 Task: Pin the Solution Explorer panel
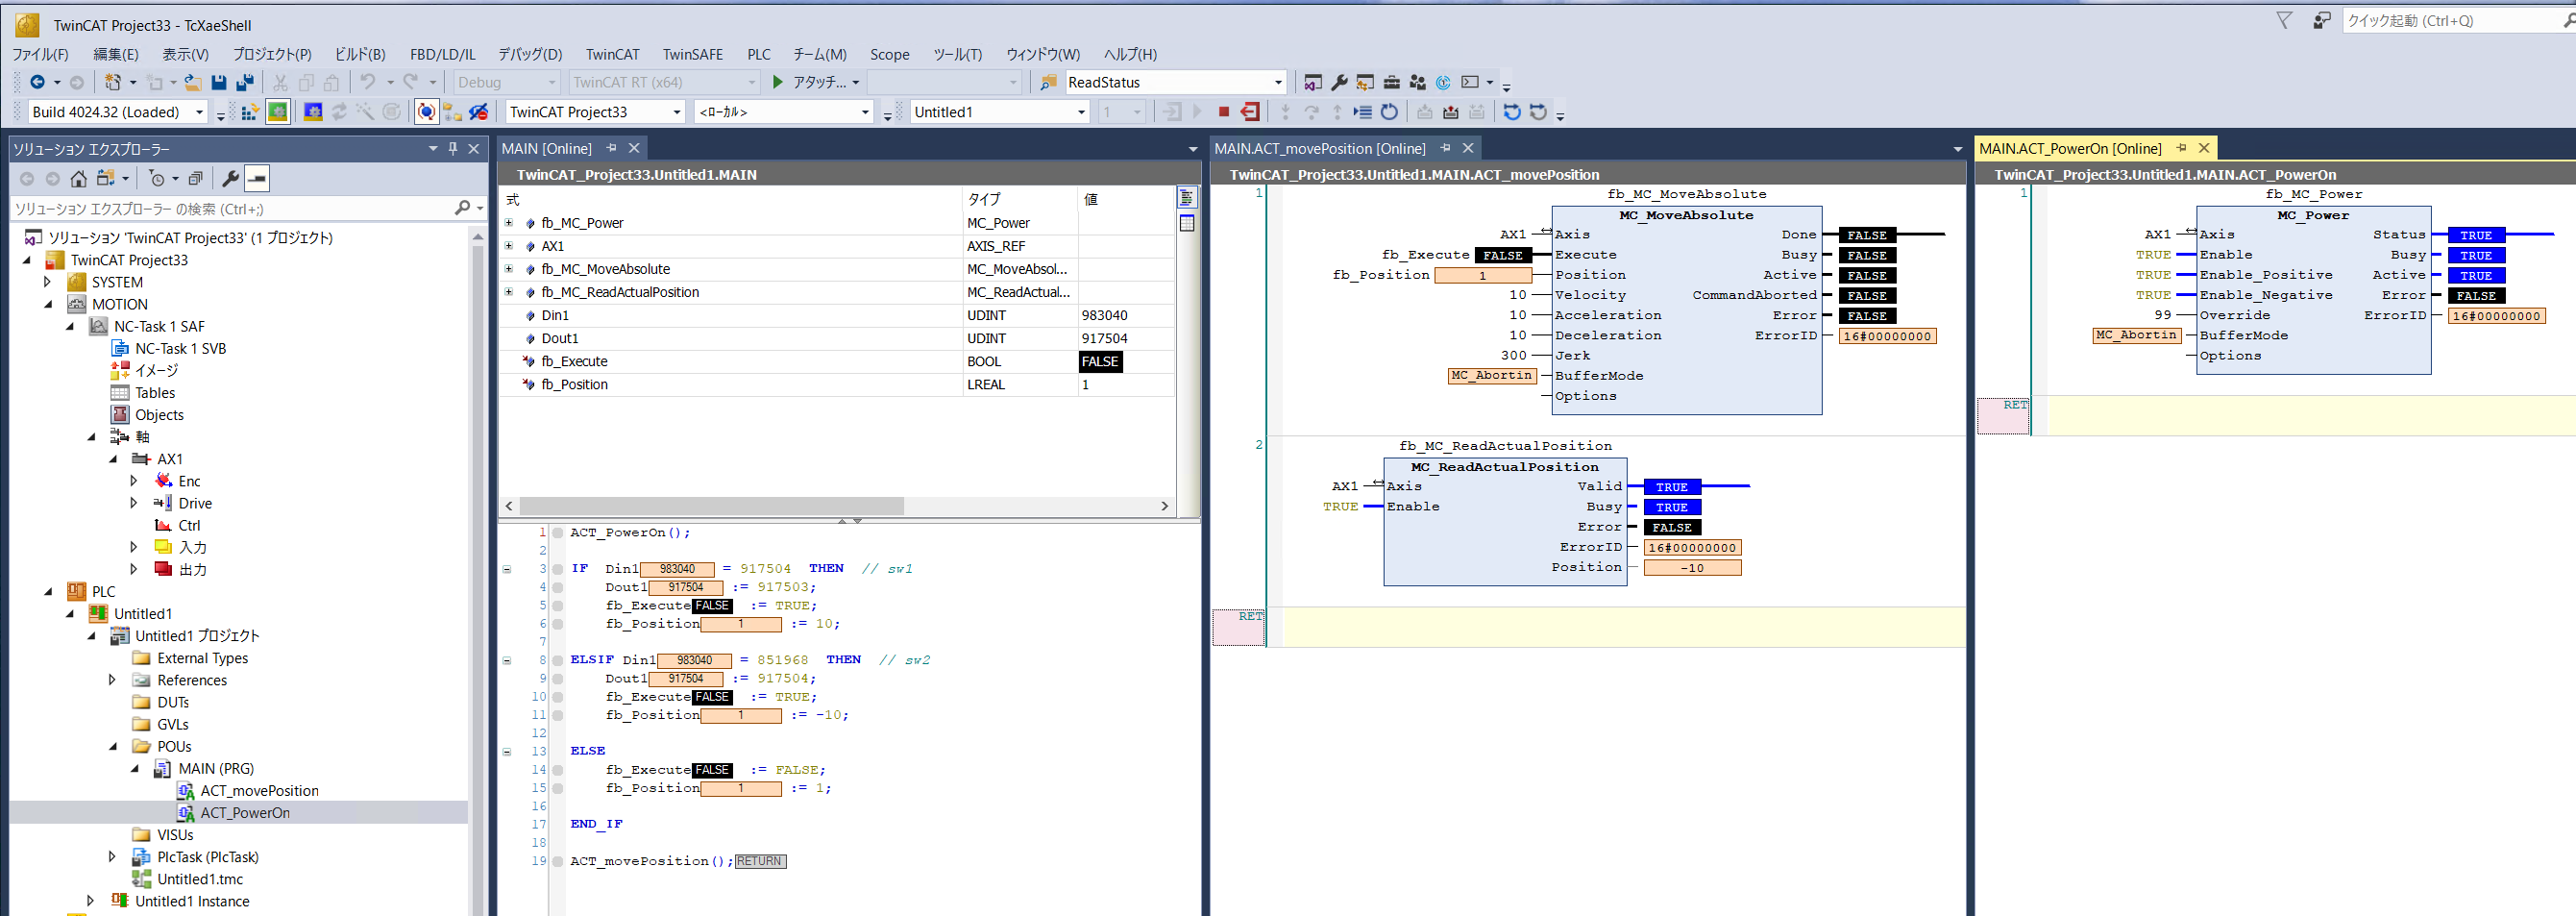click(453, 149)
